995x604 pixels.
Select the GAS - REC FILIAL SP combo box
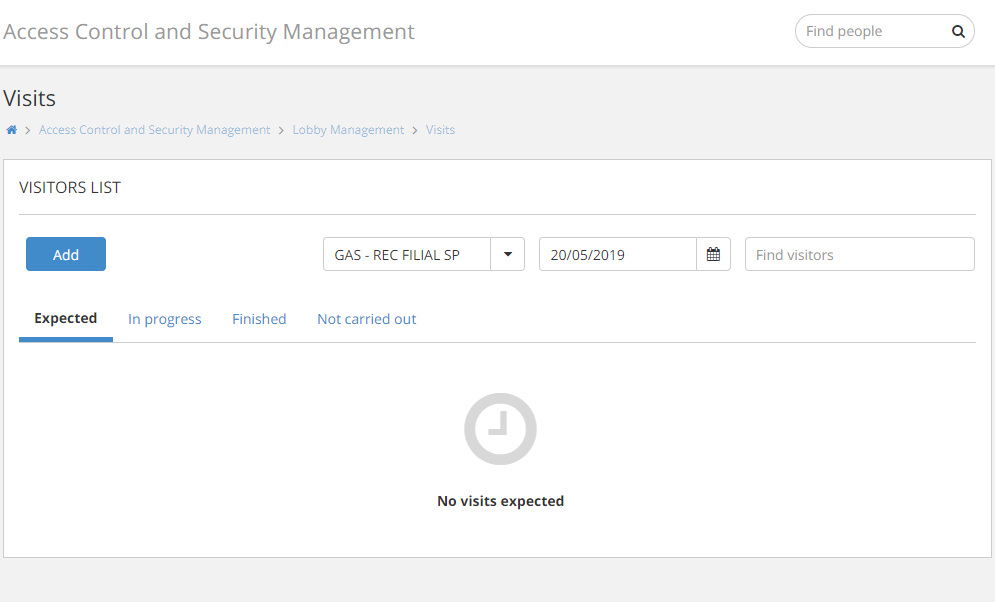(x=407, y=255)
